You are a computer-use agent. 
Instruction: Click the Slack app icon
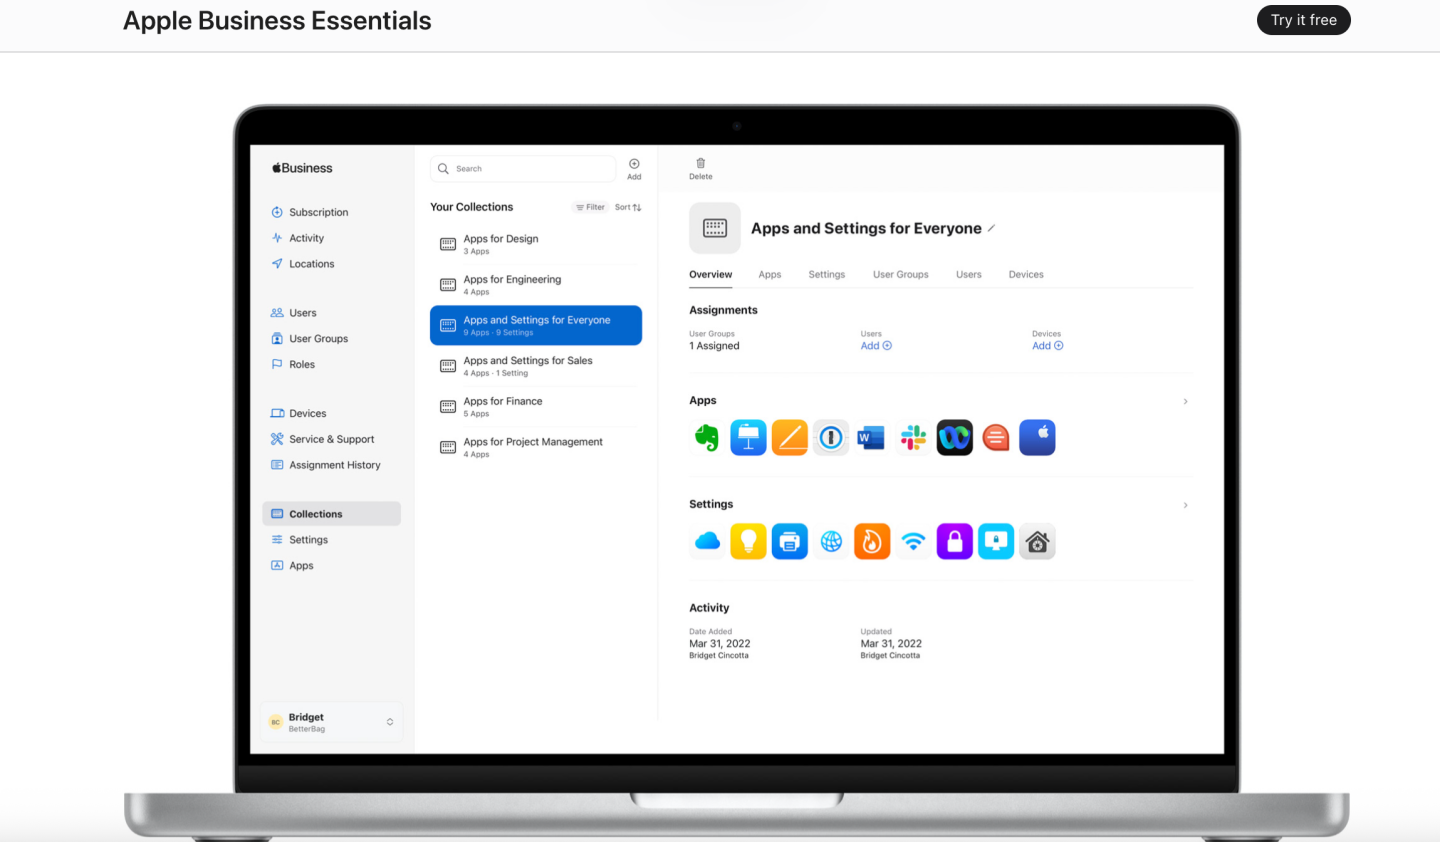tap(913, 438)
